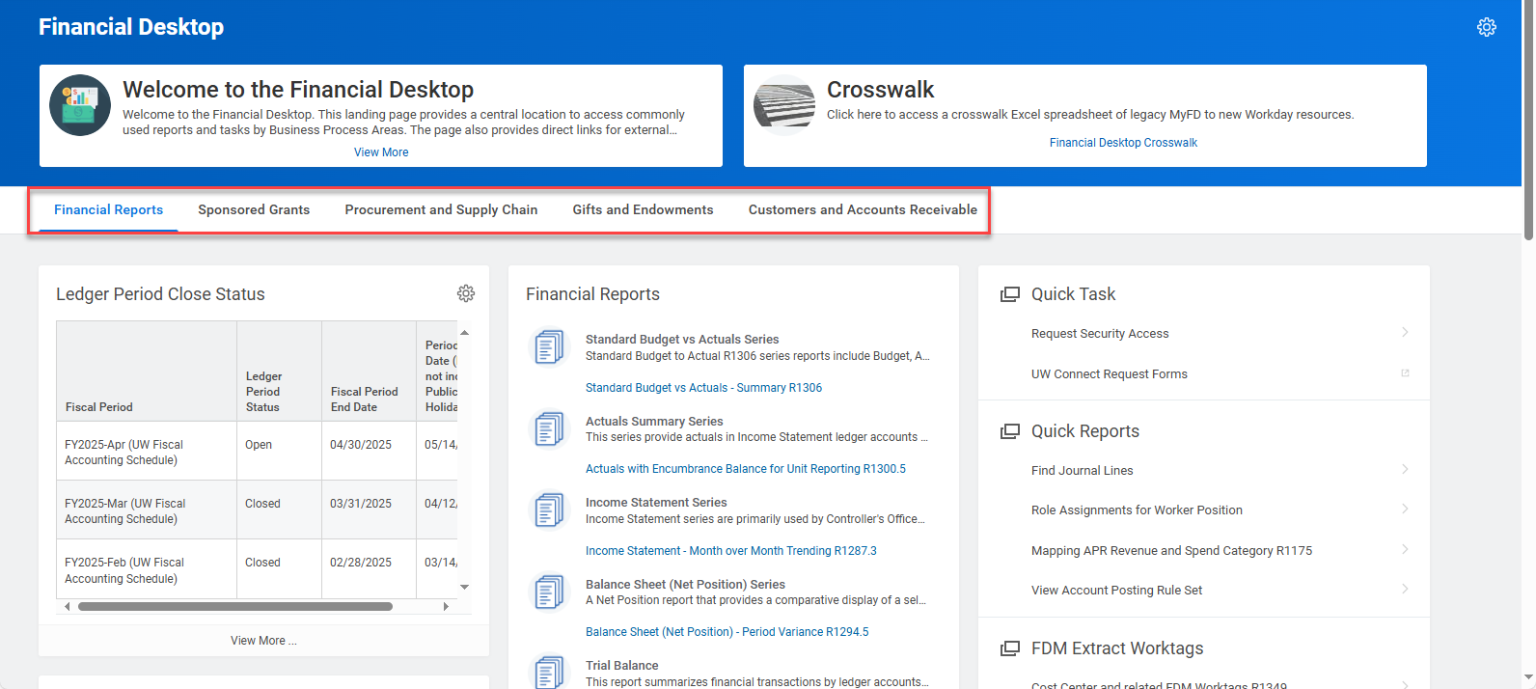The width and height of the screenshot is (1536, 689).
Task: Expand the View Account Posting Rule Set chevron
Action: pyautogui.click(x=1405, y=589)
